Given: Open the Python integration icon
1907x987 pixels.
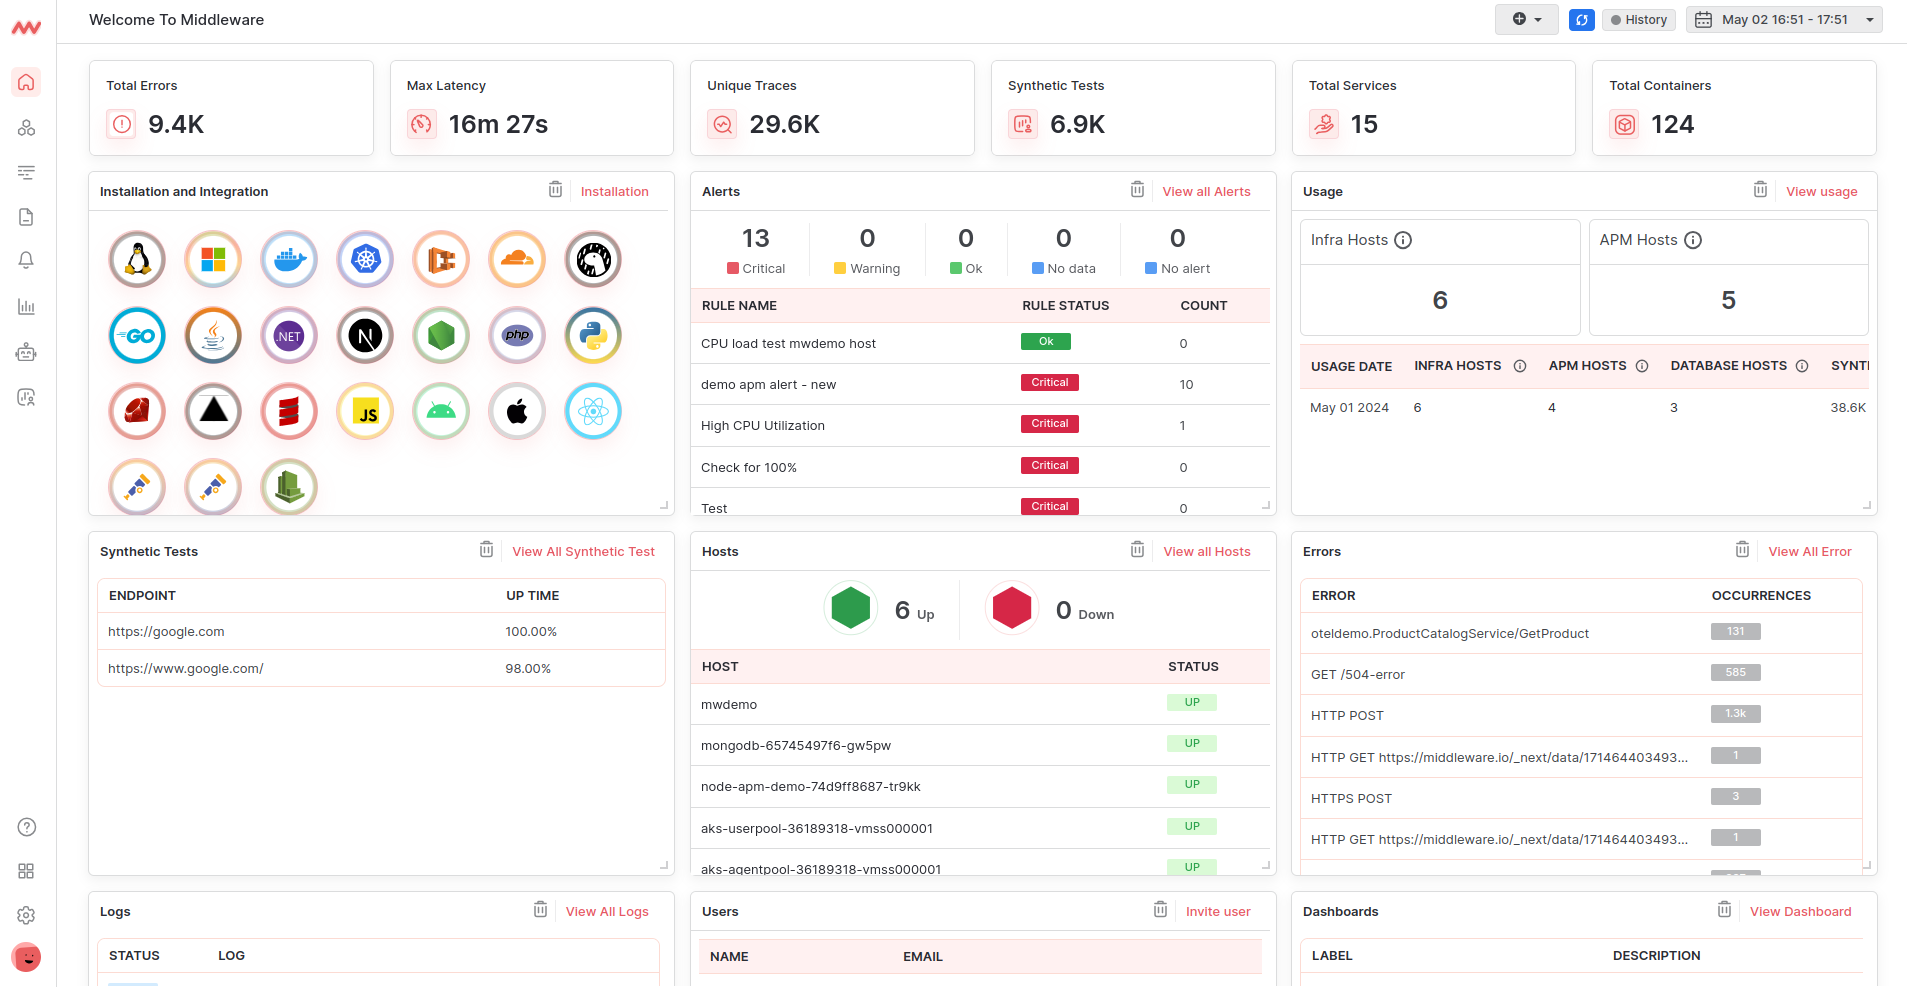Looking at the screenshot, I should [593, 336].
